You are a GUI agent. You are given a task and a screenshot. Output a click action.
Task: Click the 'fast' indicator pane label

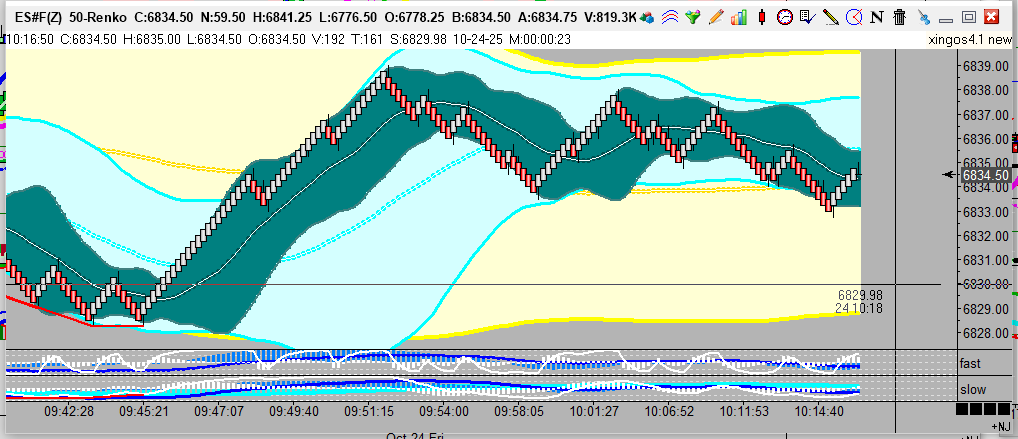click(971, 363)
